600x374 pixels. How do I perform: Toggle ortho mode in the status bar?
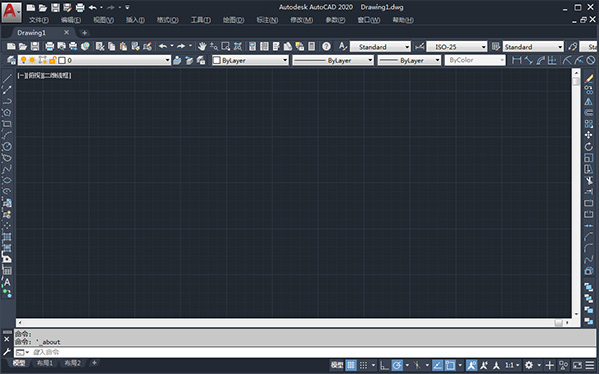click(384, 365)
